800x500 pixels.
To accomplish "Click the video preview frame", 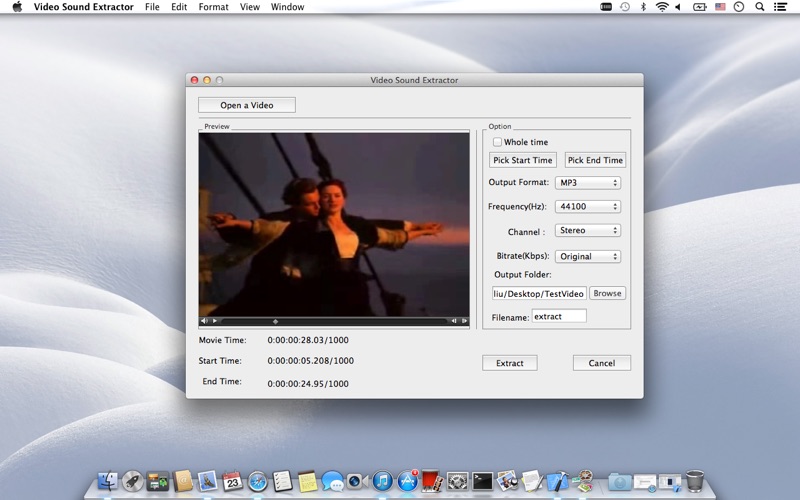I will (x=334, y=224).
